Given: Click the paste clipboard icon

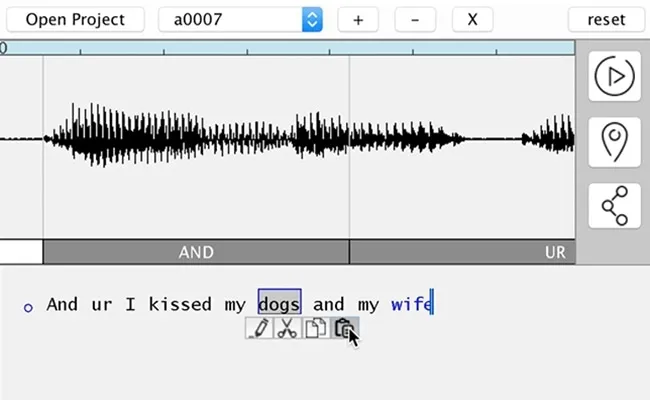Looking at the screenshot, I should [x=343, y=328].
